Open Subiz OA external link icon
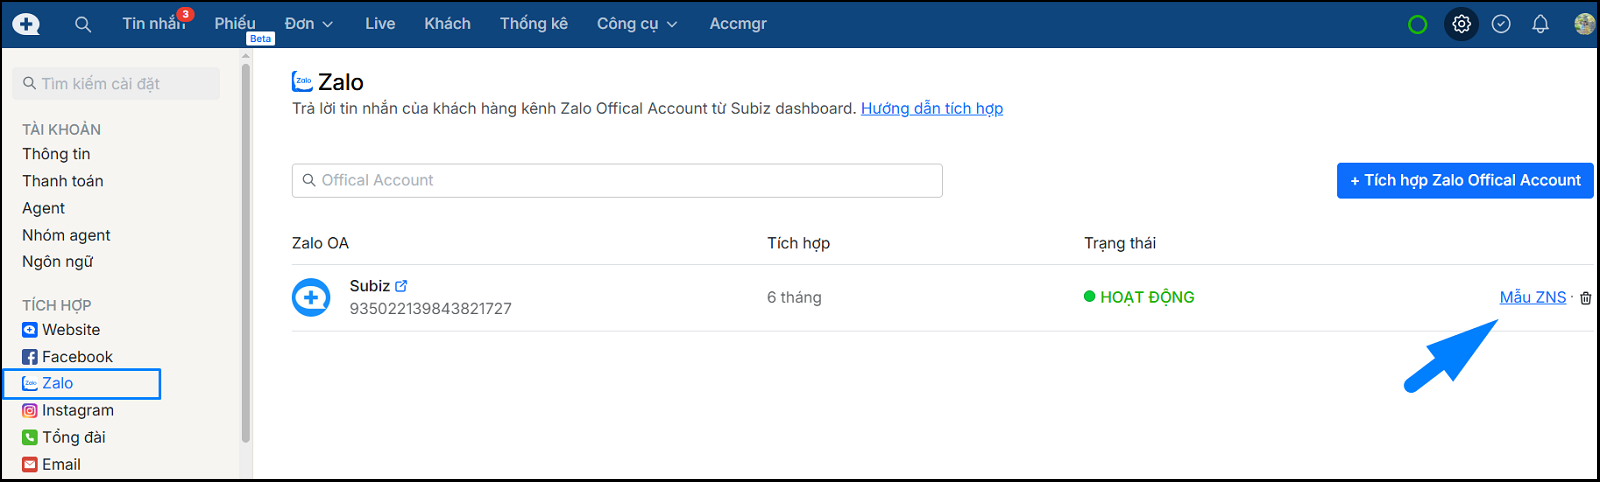 (401, 286)
